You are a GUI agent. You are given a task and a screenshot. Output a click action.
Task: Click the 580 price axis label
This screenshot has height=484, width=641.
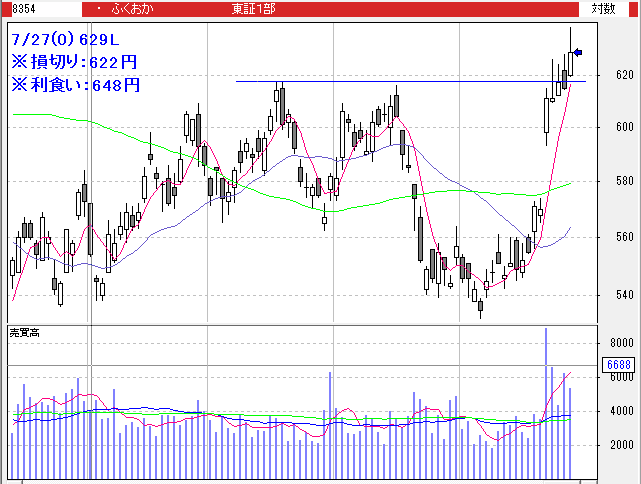(624, 182)
